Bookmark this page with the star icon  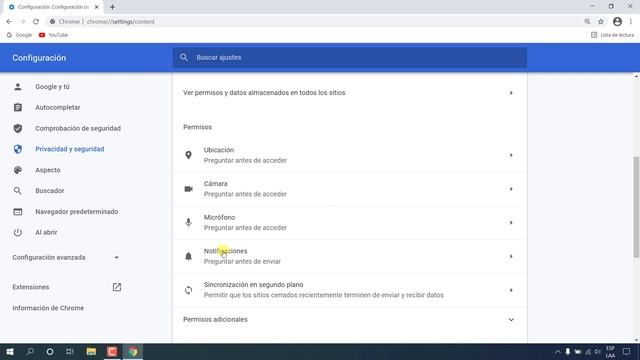click(601, 22)
